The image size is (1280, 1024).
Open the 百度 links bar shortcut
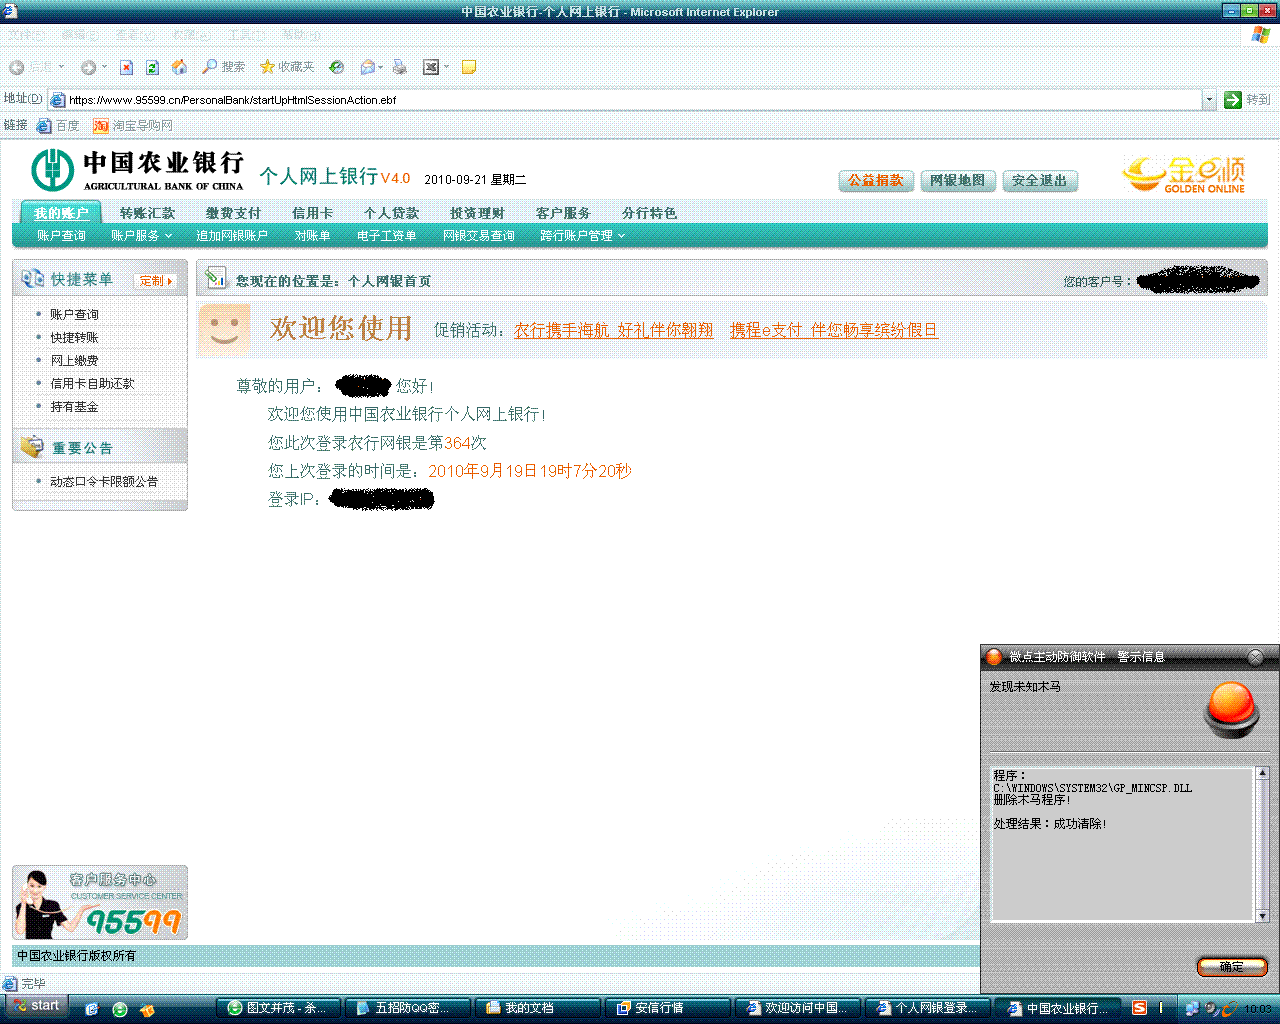point(58,126)
